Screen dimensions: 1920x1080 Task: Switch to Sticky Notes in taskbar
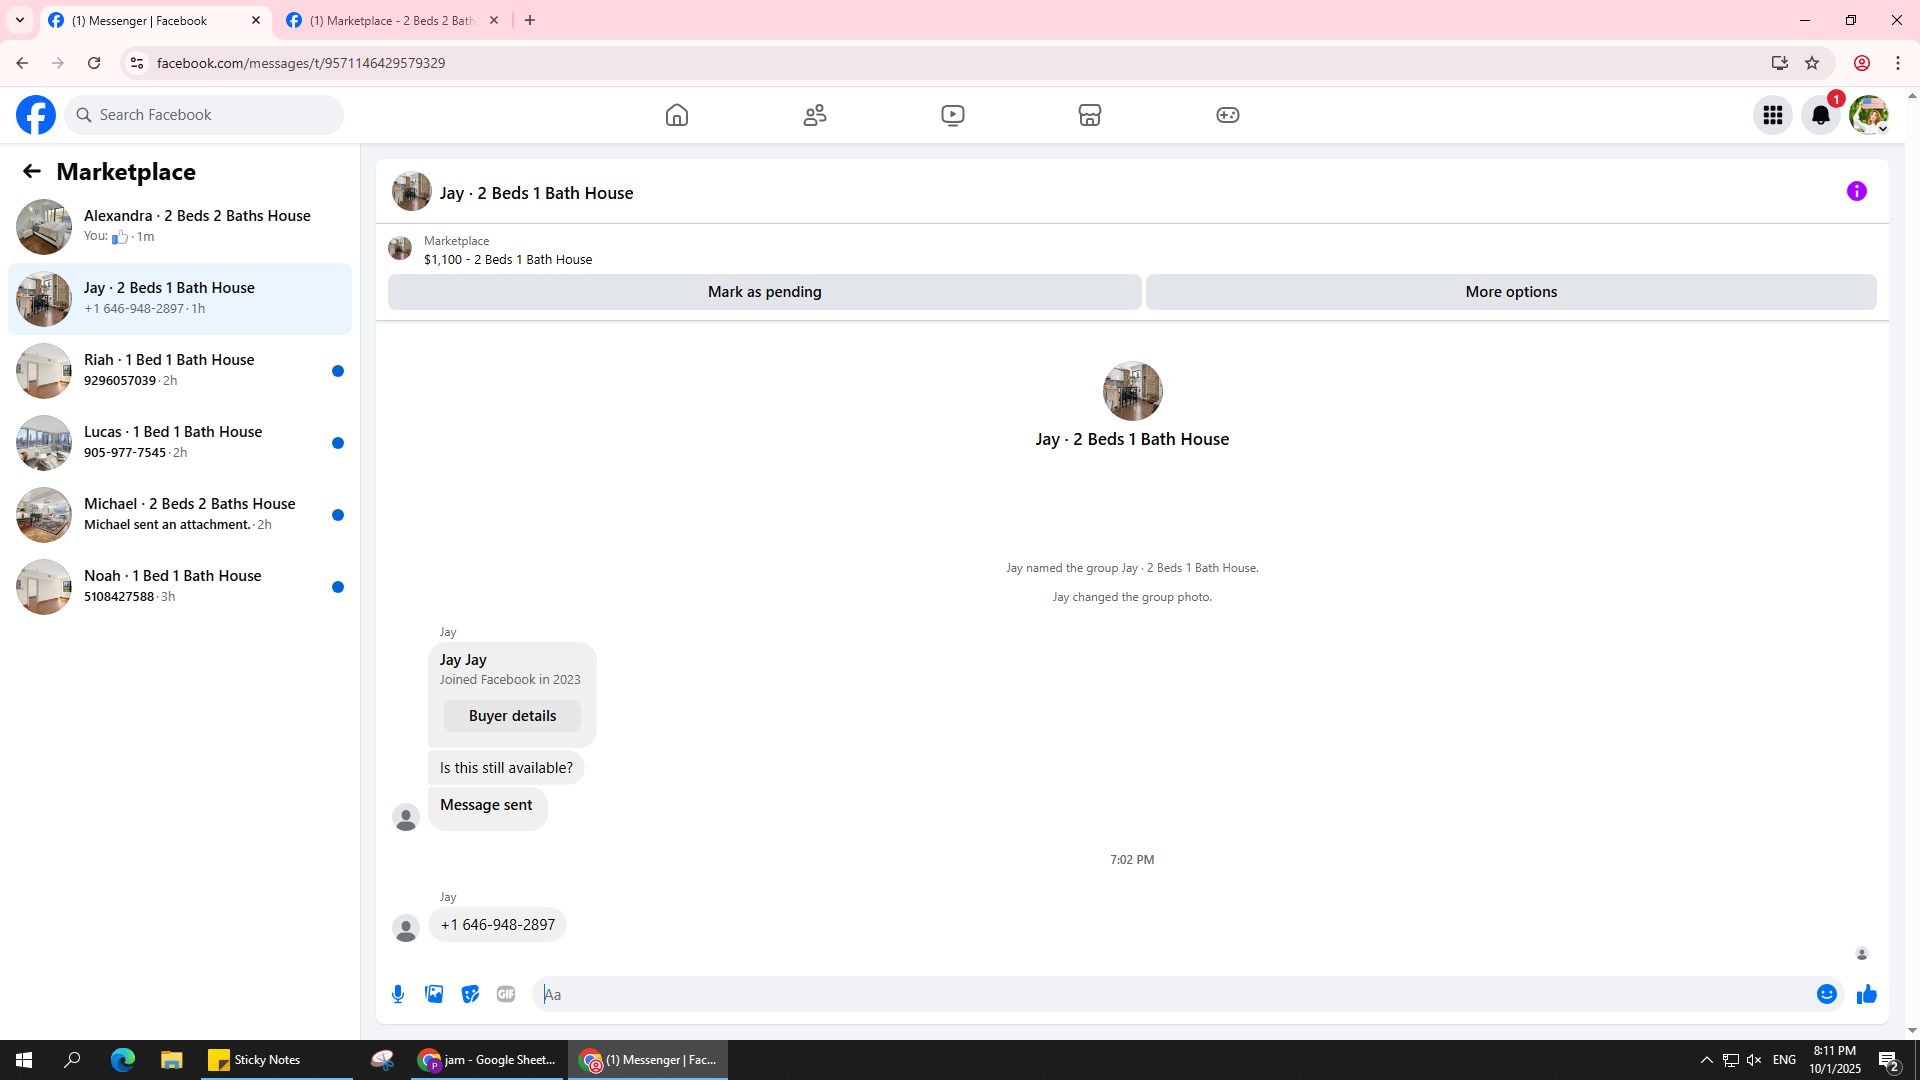click(x=276, y=1060)
